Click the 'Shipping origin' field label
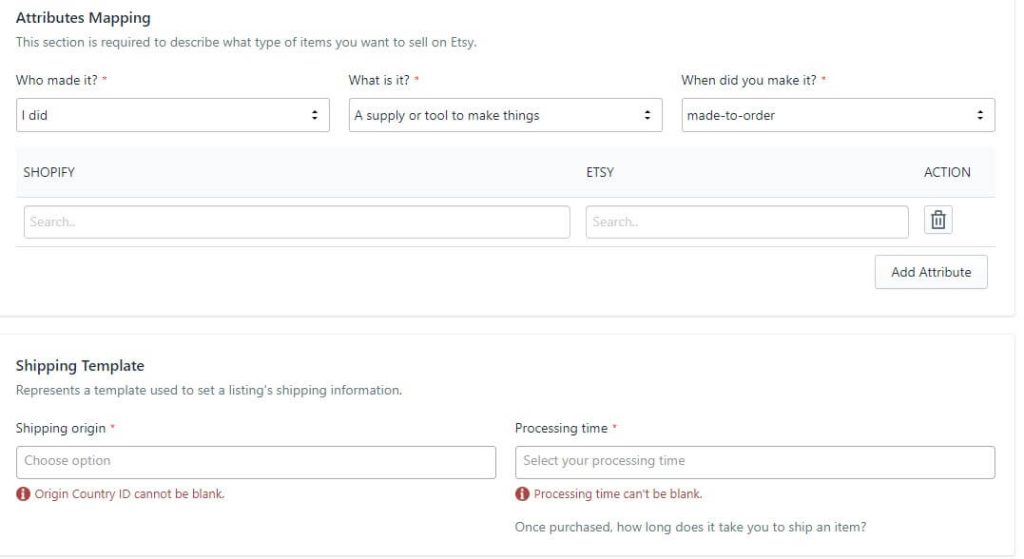The width and height of the screenshot is (1024, 559). 61,428
